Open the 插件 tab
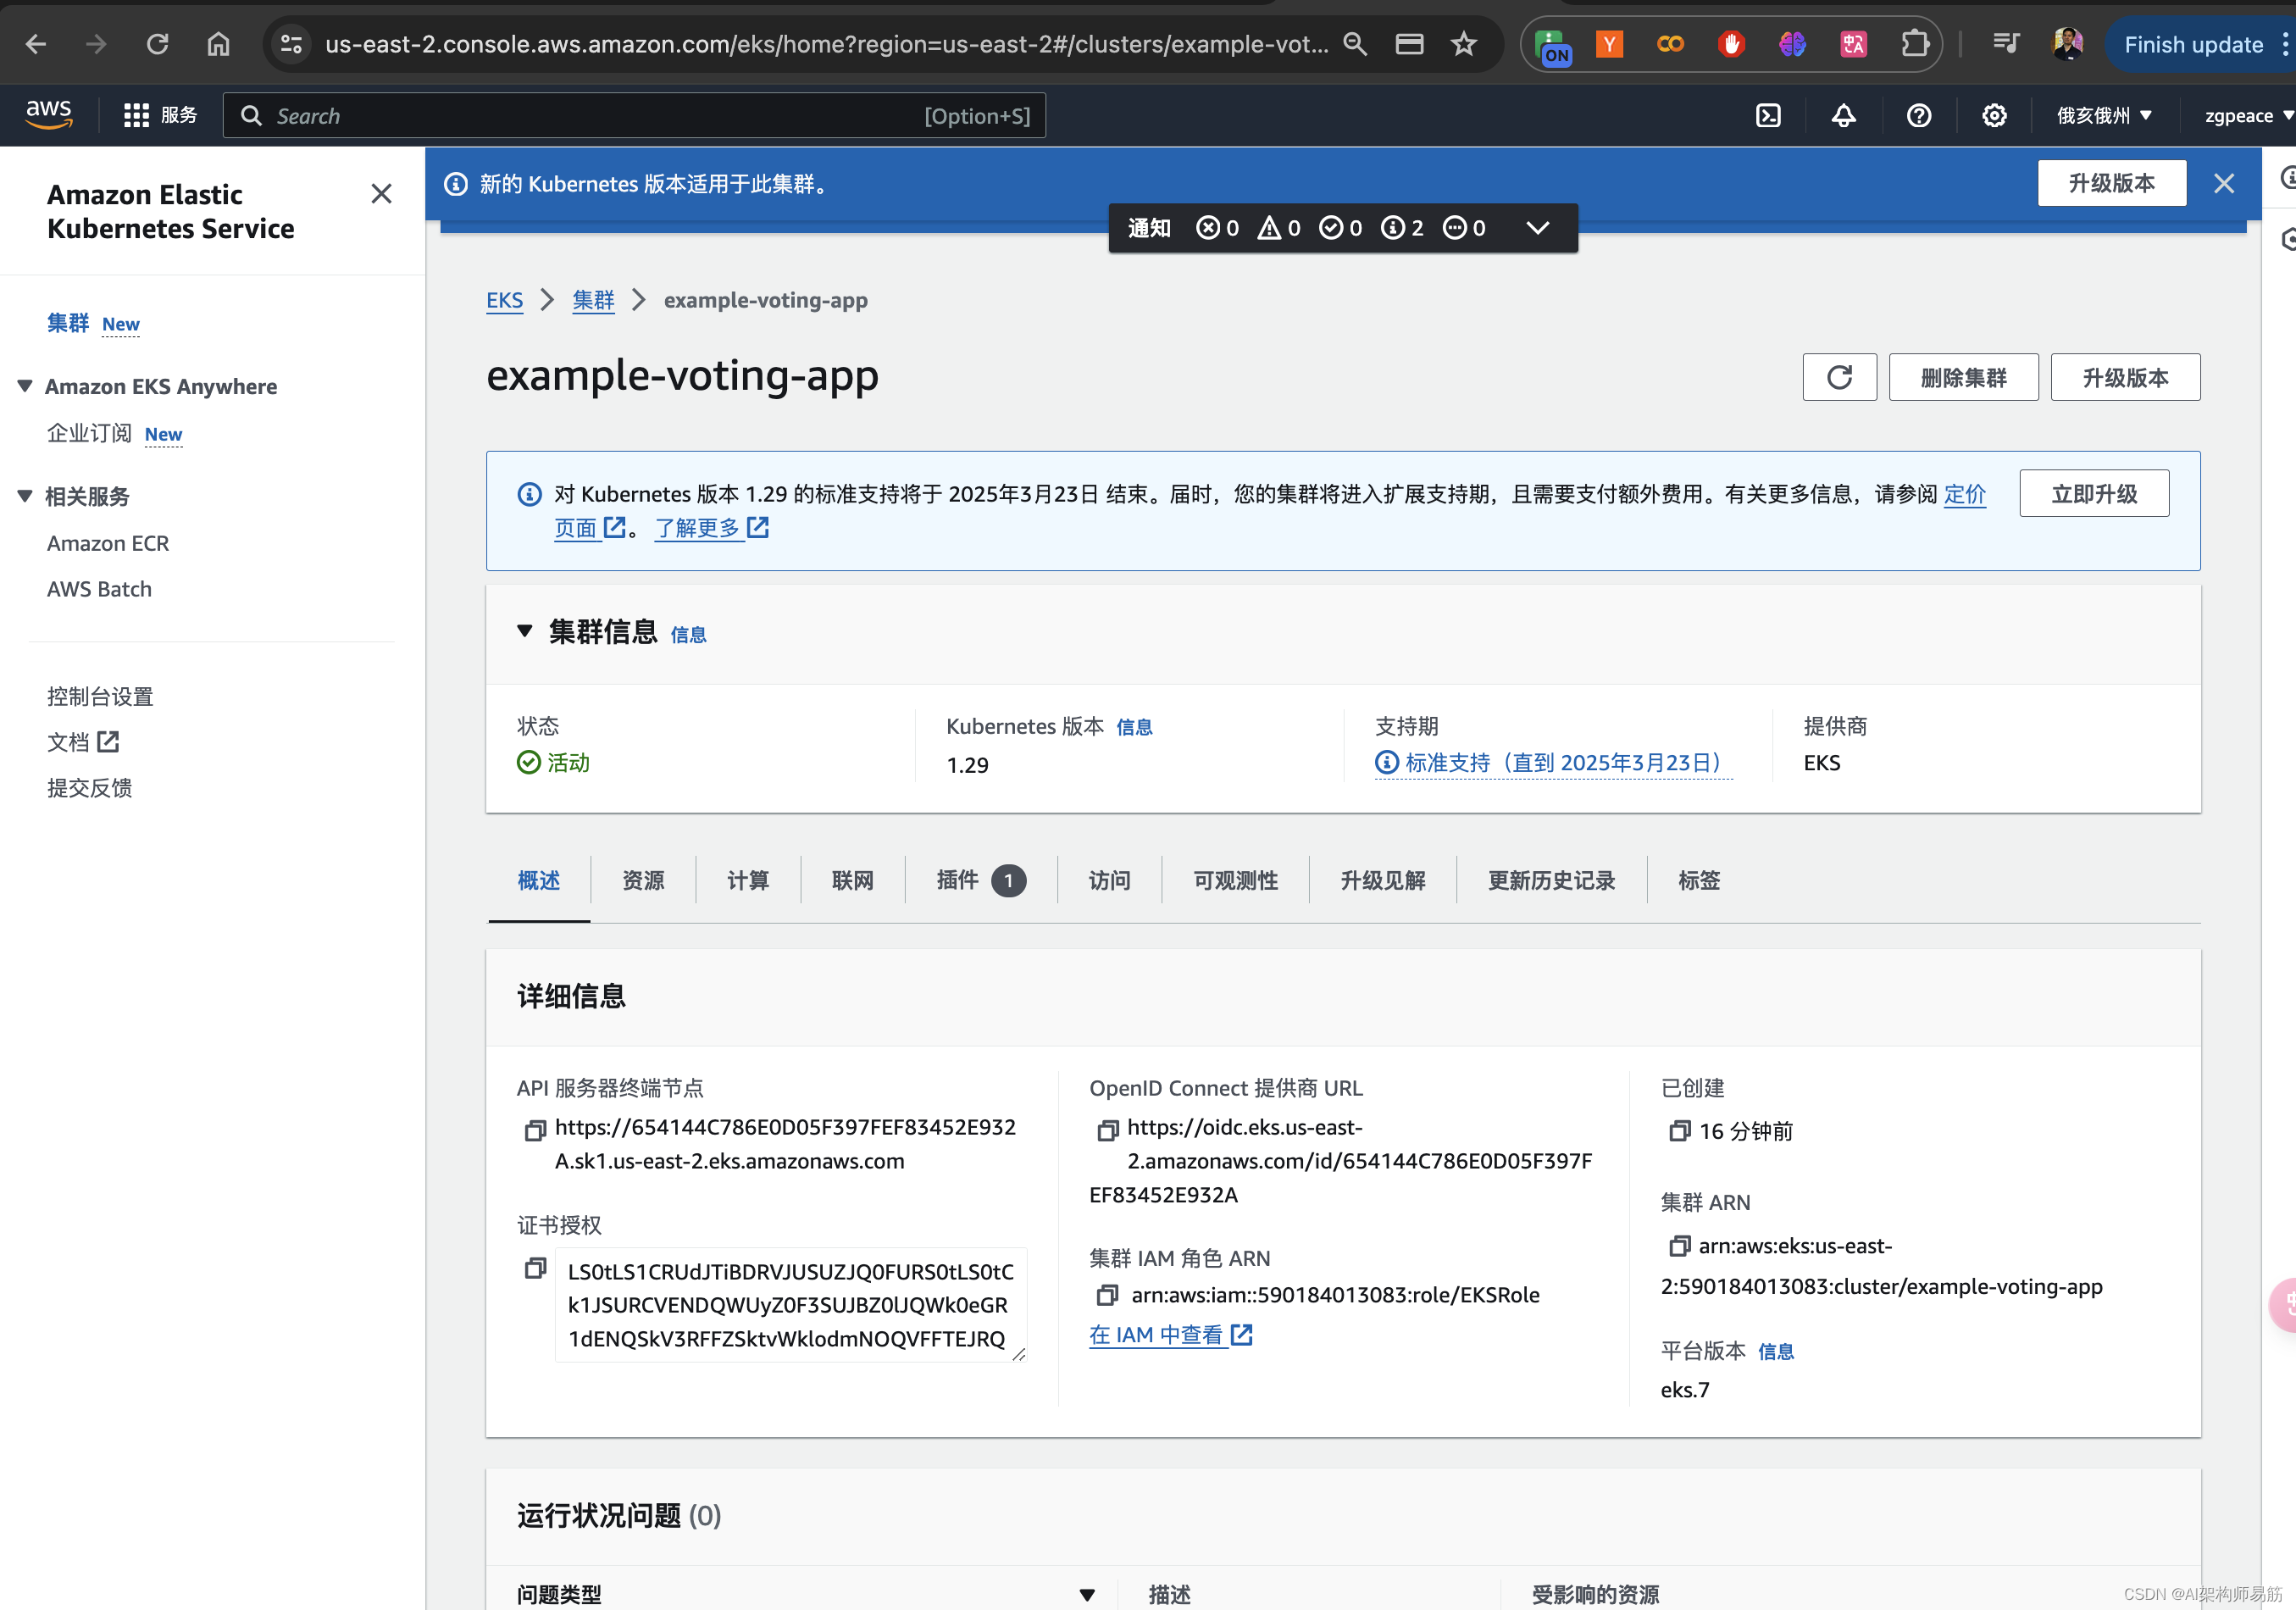Viewport: 2296px width, 1610px height. (981, 880)
